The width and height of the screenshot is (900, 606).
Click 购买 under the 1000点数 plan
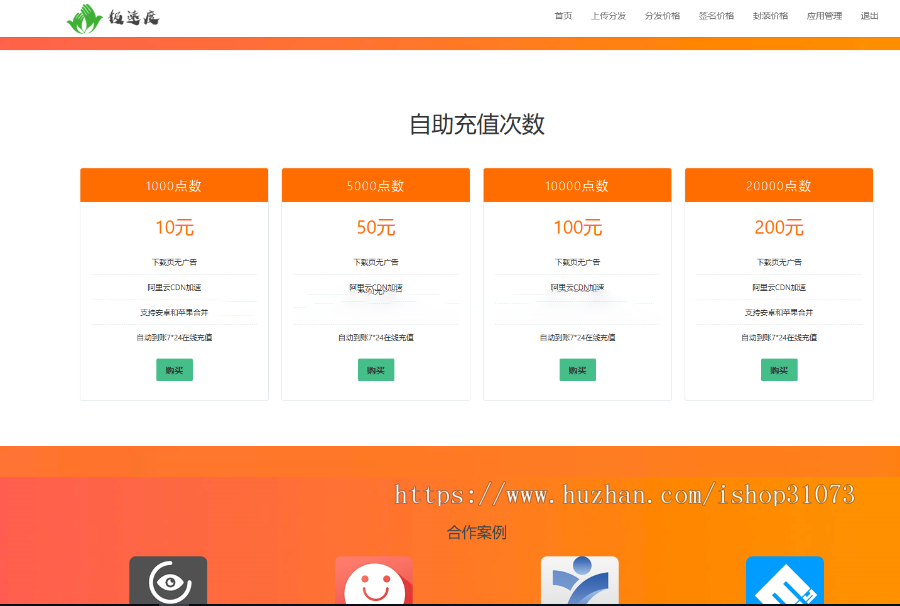pos(174,369)
